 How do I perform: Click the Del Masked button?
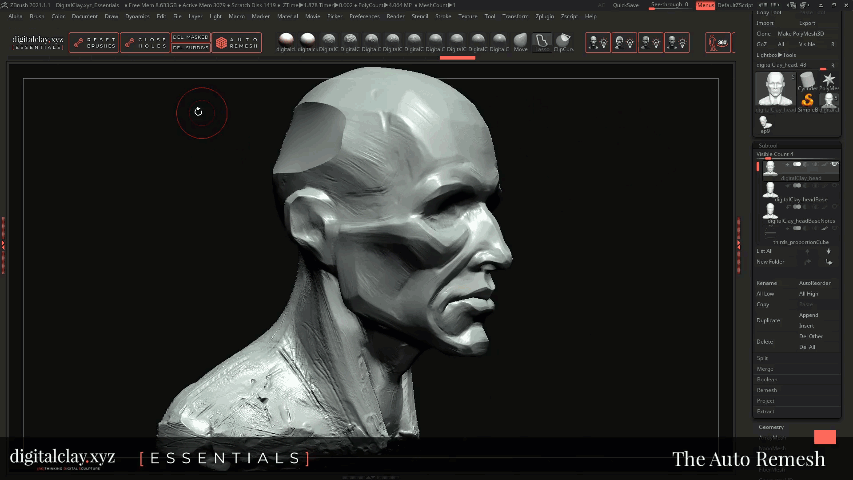(190, 38)
